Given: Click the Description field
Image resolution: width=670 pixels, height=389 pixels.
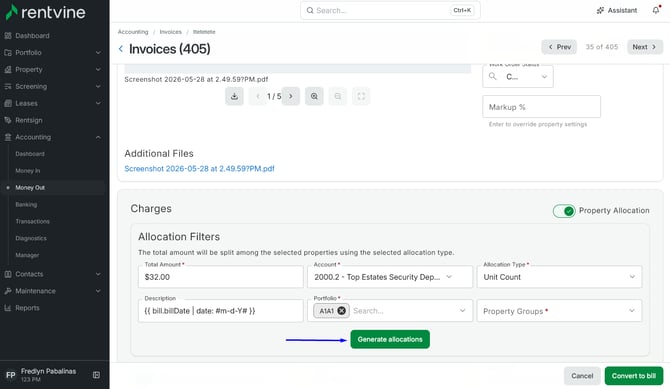Looking at the screenshot, I should click(220, 311).
